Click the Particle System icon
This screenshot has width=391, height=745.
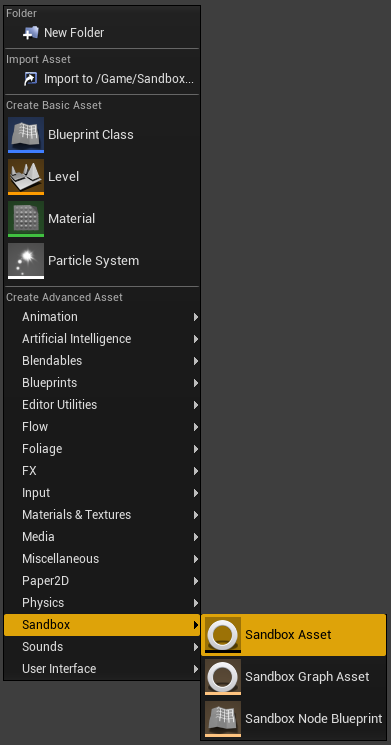tap(26, 261)
